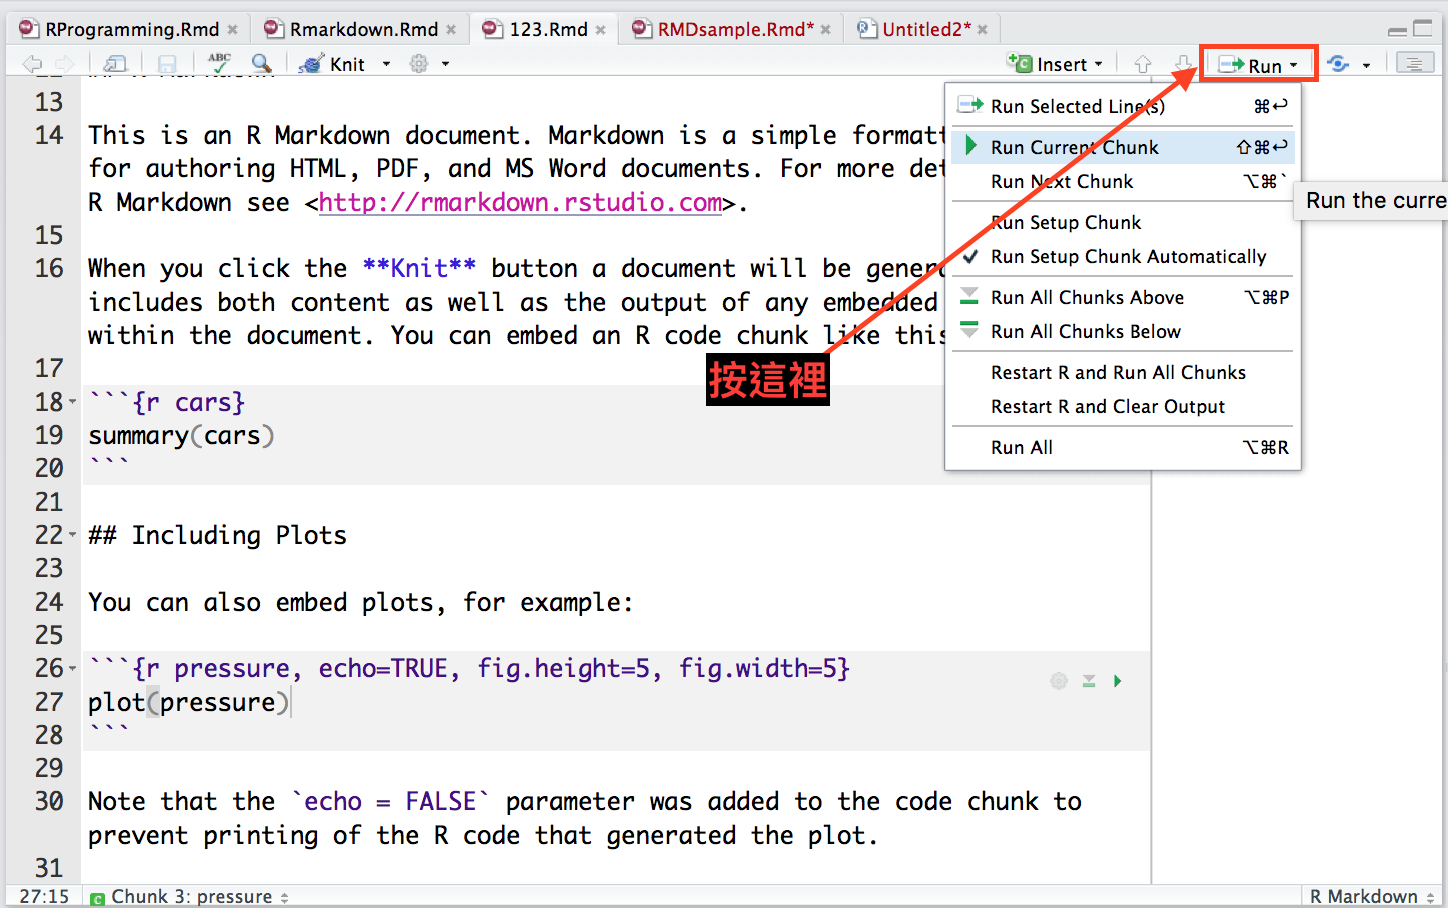Close the RMDsample.Rmd tab
The image size is (1448, 908).
pyautogui.click(x=826, y=30)
